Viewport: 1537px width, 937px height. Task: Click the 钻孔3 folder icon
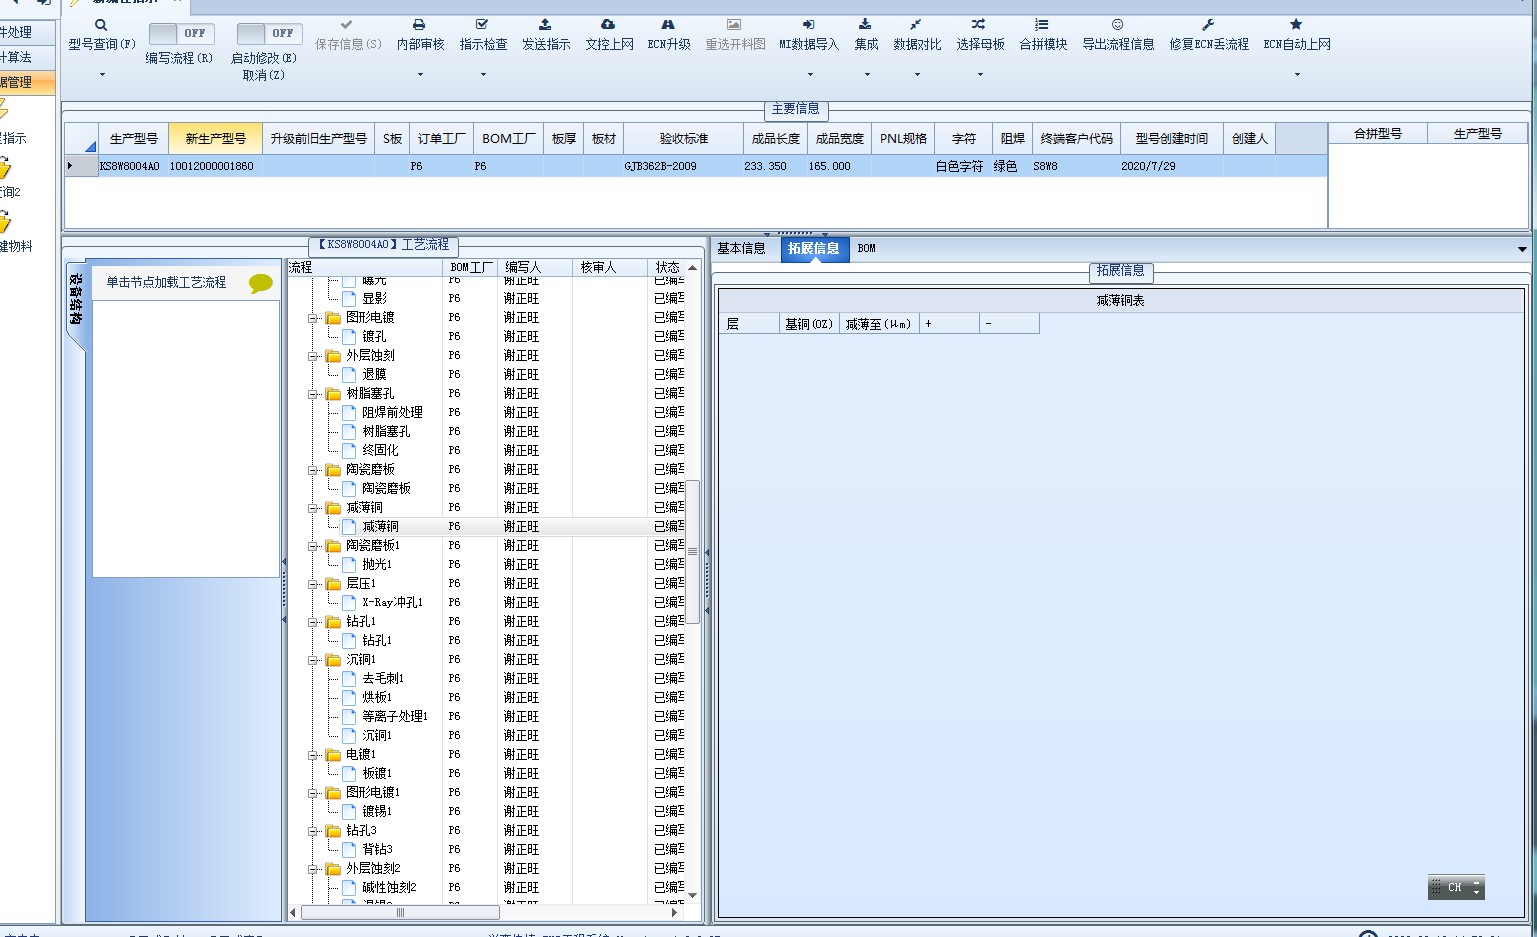coord(333,831)
